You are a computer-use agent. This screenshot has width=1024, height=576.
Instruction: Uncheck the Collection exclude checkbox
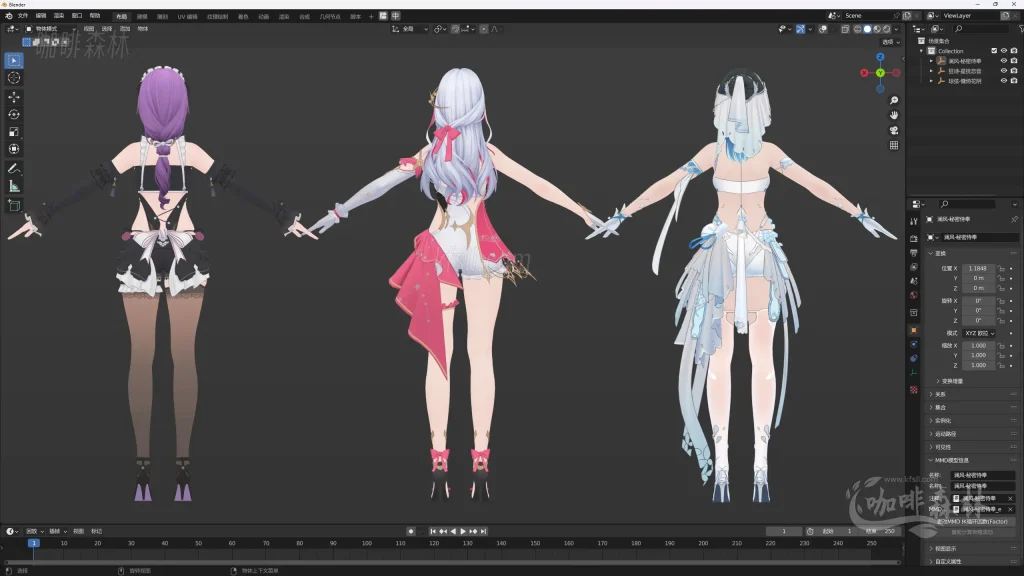tap(994, 51)
